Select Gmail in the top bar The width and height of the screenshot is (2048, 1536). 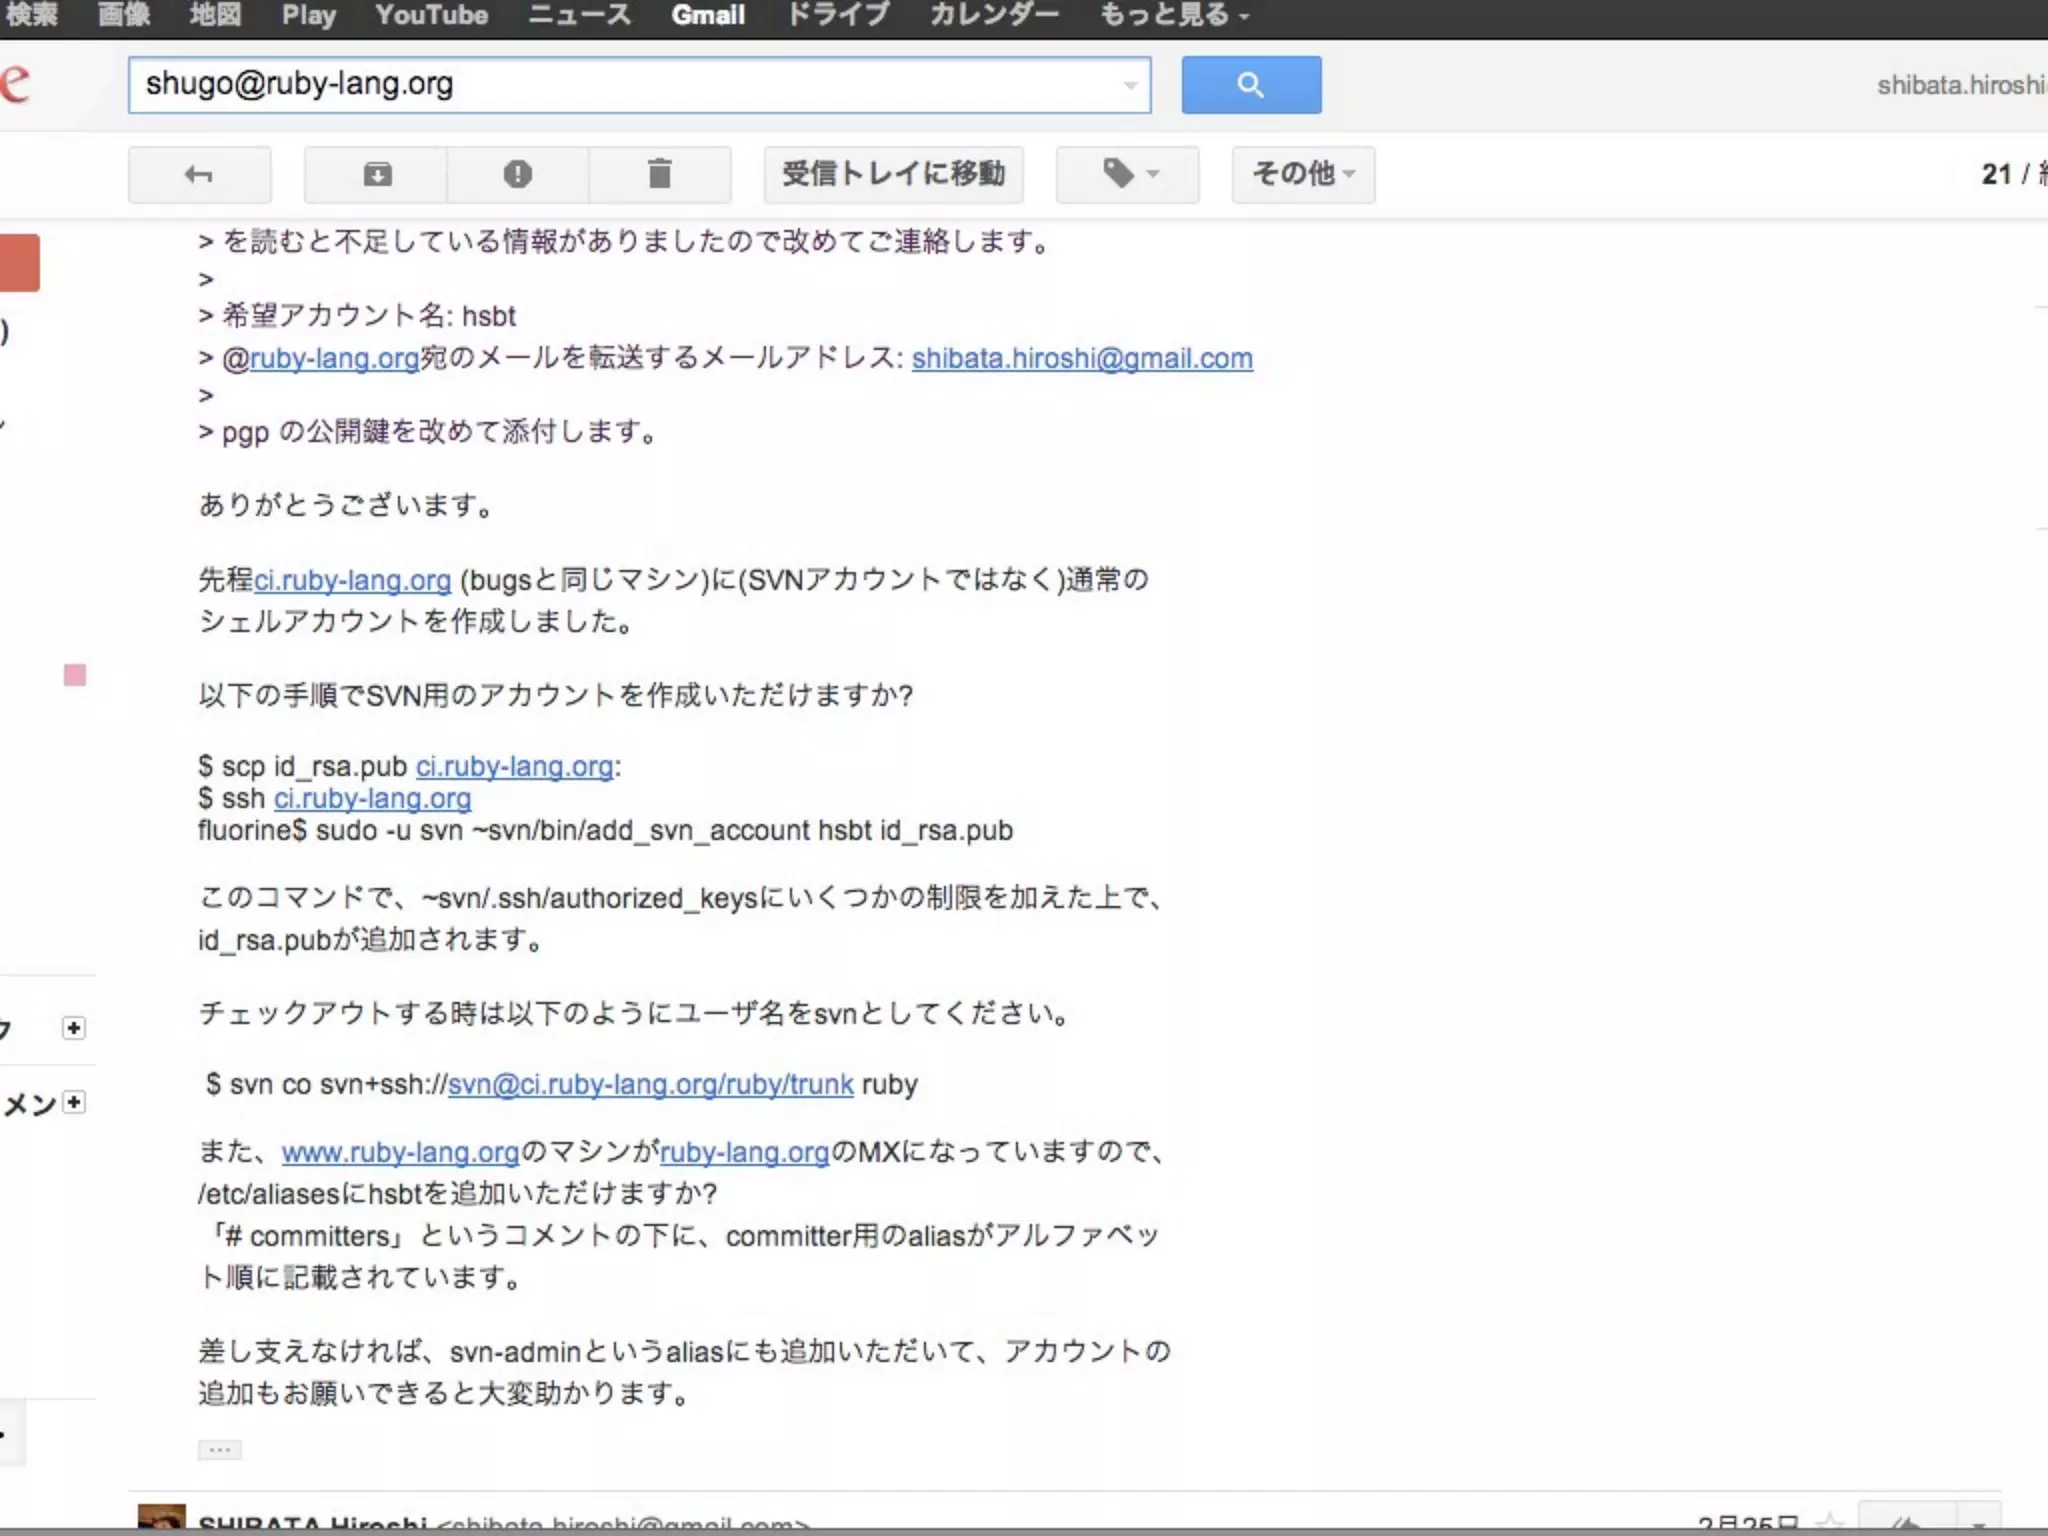click(708, 16)
